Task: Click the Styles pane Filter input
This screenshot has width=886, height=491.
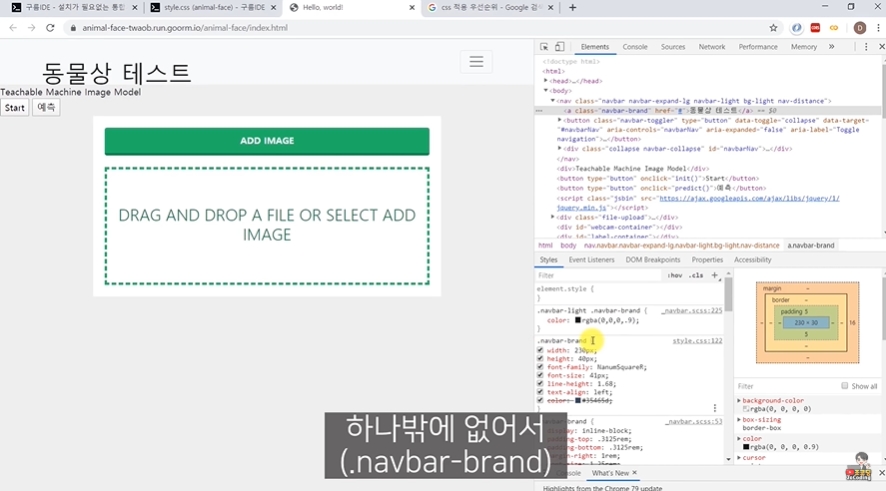Action: [x=598, y=275]
